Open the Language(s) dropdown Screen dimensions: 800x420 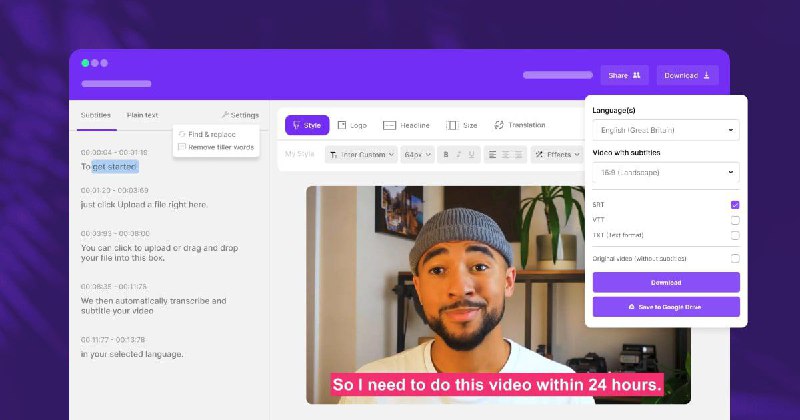point(666,130)
